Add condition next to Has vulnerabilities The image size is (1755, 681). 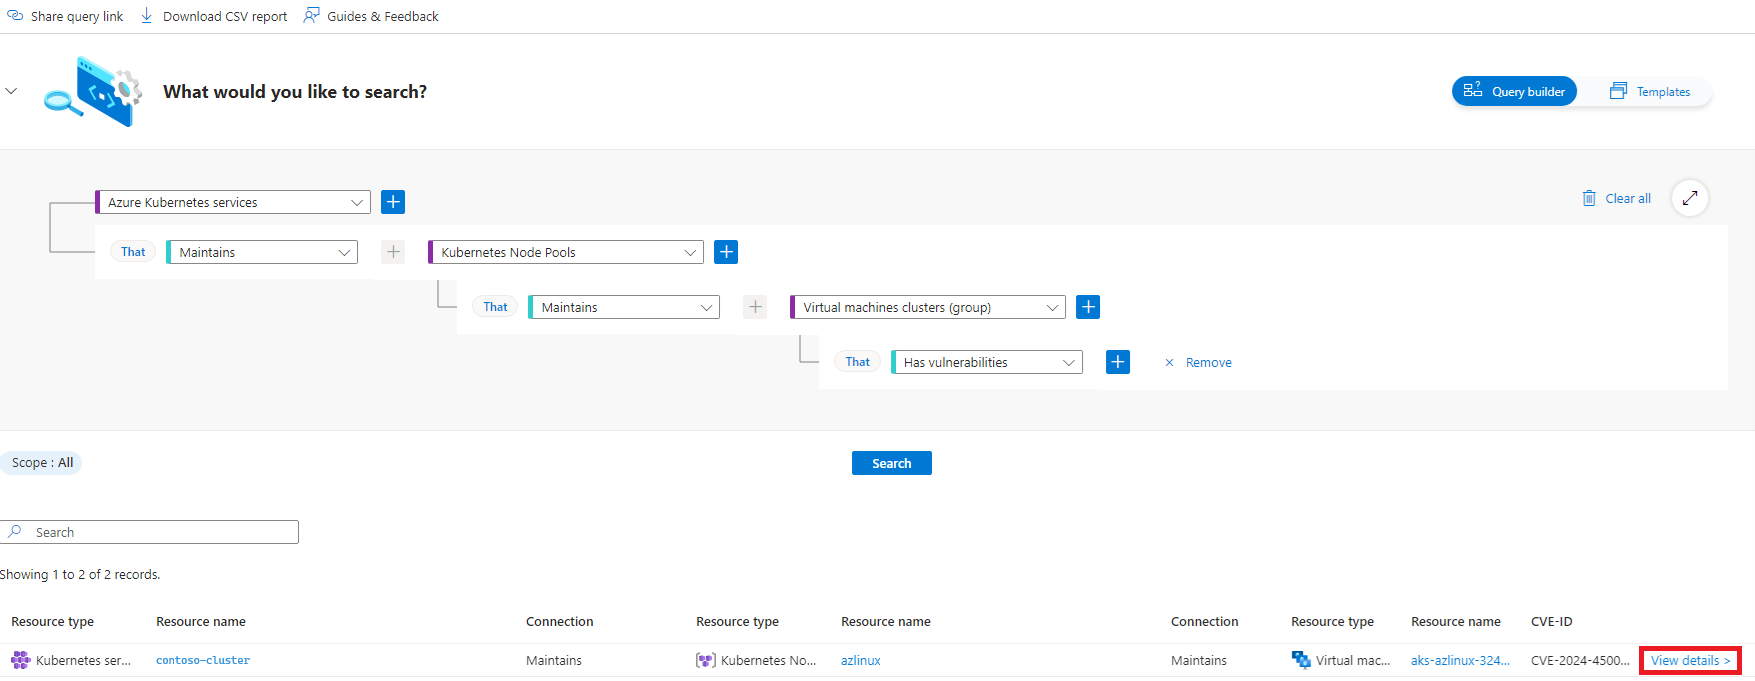1118,362
